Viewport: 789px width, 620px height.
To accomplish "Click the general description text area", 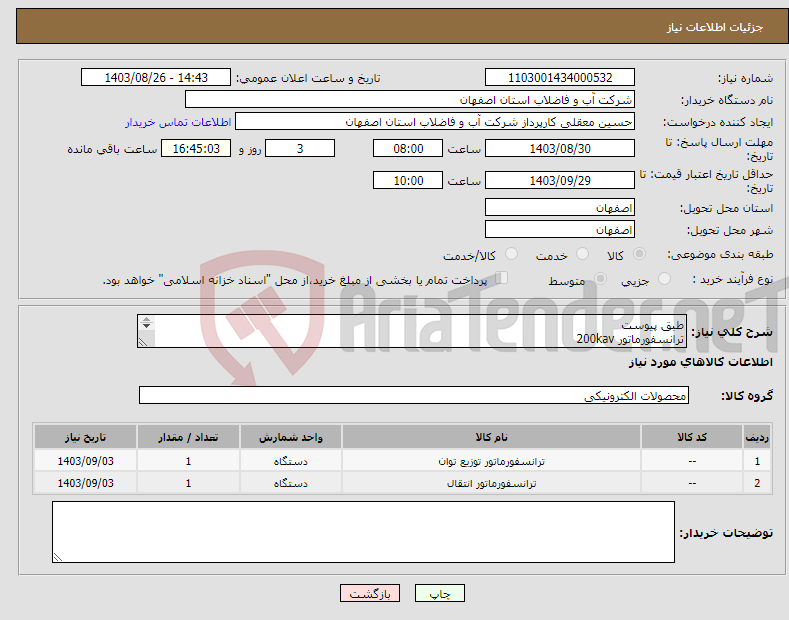I will 412,331.
